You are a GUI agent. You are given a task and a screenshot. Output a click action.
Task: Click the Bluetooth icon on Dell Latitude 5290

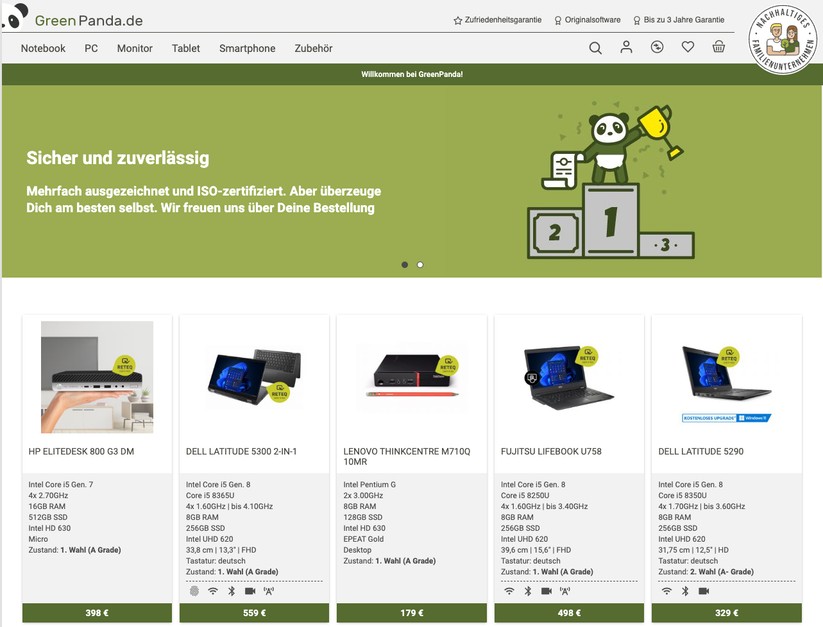pos(685,591)
